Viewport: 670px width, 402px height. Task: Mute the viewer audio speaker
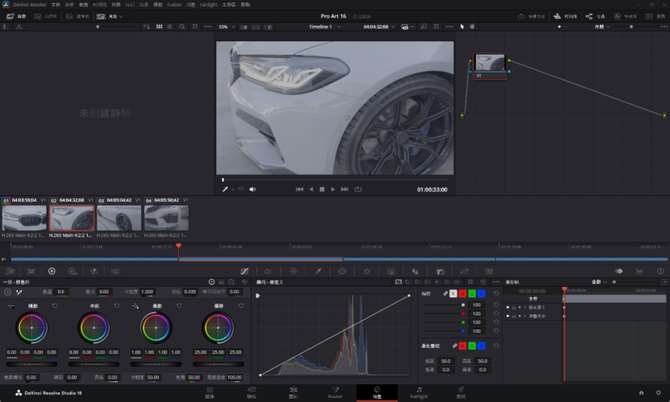coord(252,188)
